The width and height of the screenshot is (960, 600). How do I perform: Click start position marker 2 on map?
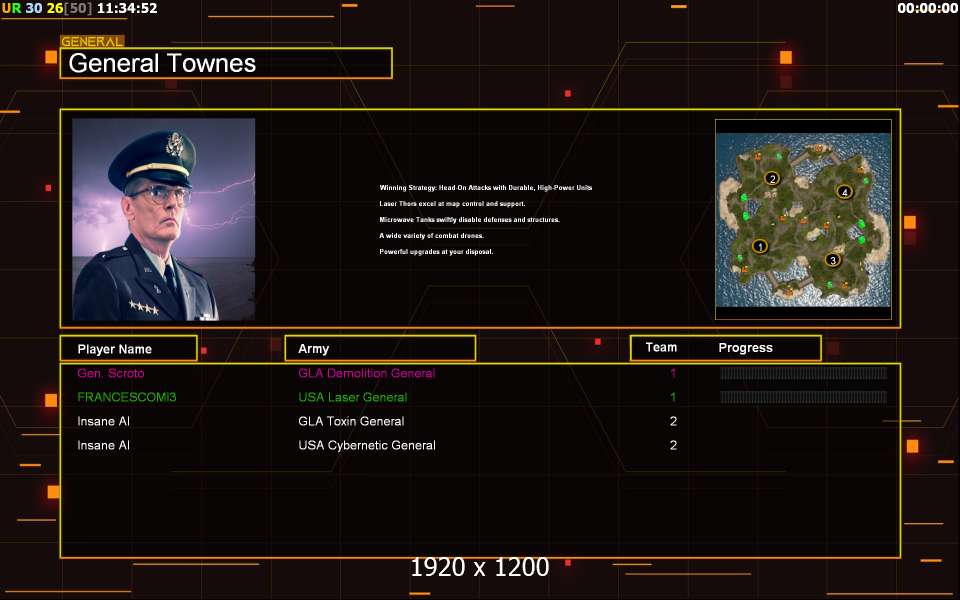click(x=772, y=178)
